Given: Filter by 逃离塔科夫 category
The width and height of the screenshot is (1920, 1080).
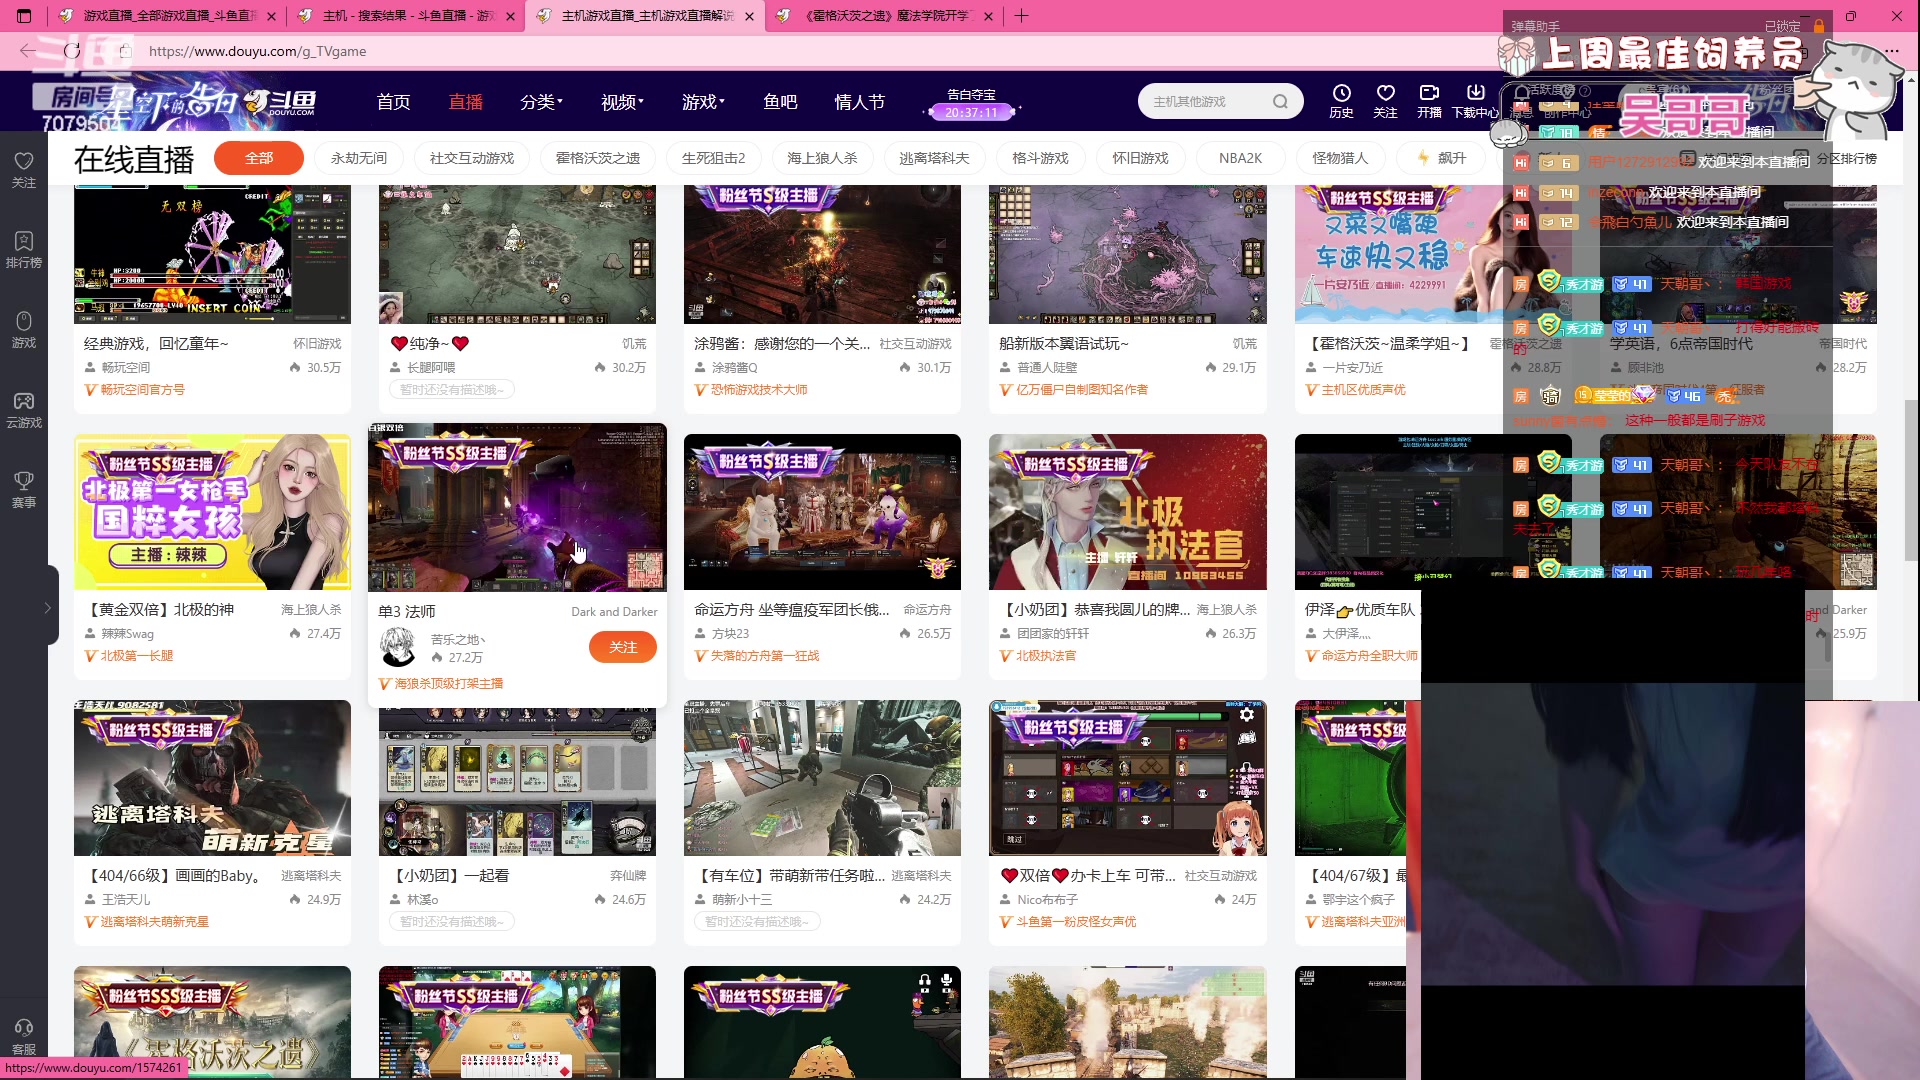Looking at the screenshot, I should [x=934, y=158].
